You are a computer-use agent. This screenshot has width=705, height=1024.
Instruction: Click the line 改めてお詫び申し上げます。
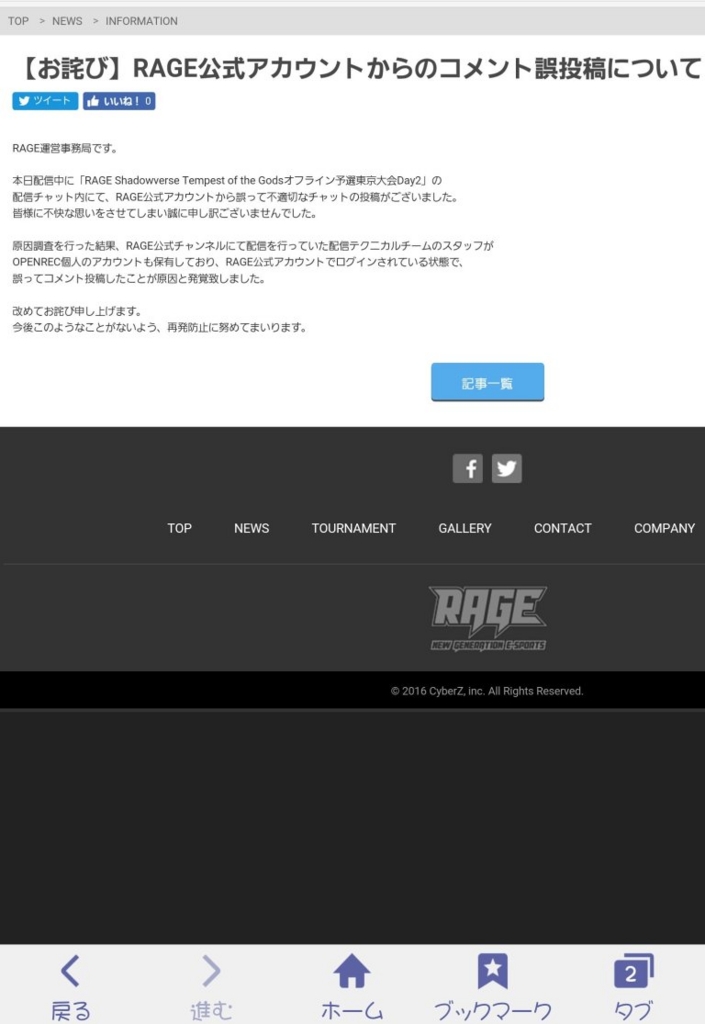[77, 311]
